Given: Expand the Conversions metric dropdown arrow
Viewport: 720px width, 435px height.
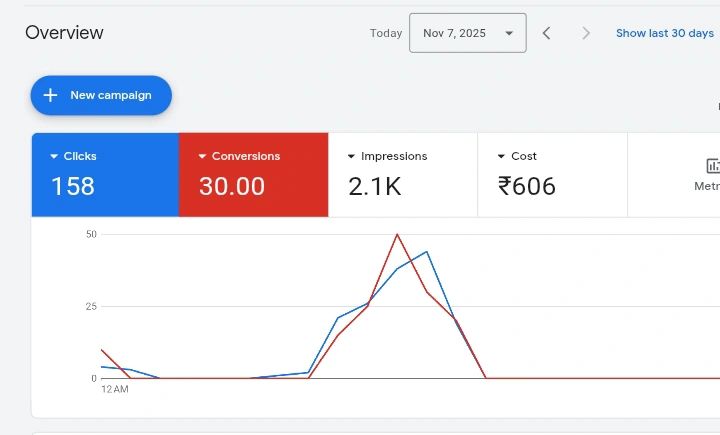Looking at the screenshot, I should [202, 157].
